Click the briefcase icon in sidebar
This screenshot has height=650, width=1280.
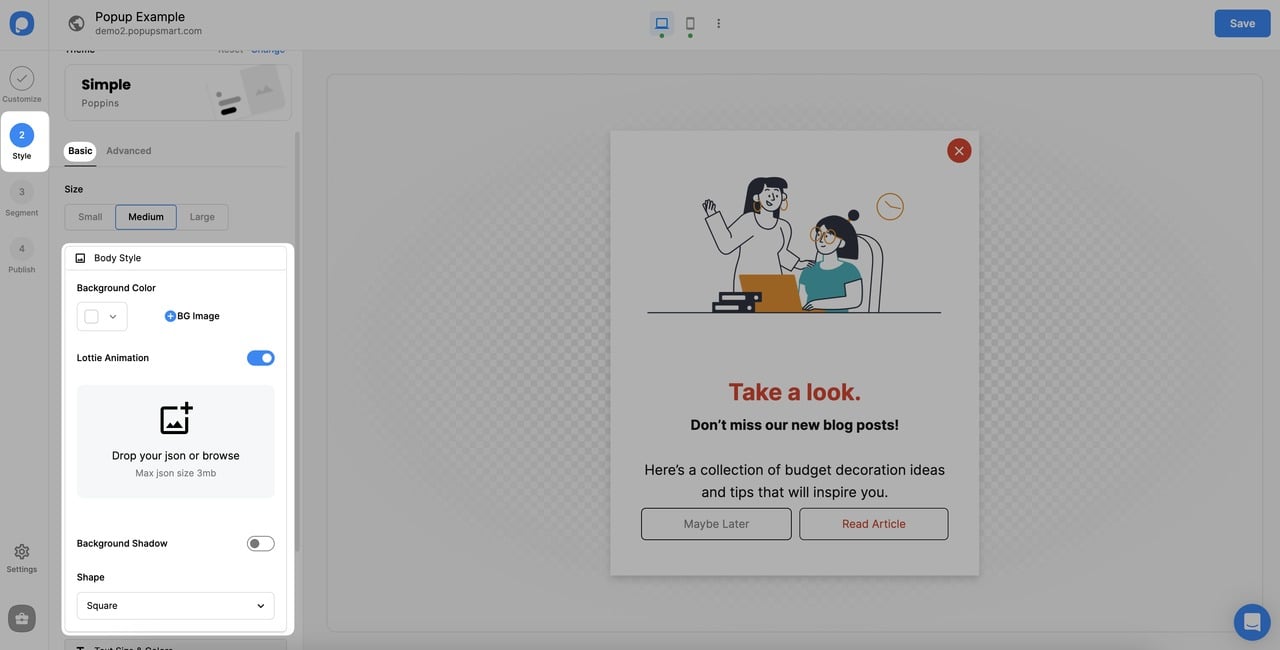(22, 618)
